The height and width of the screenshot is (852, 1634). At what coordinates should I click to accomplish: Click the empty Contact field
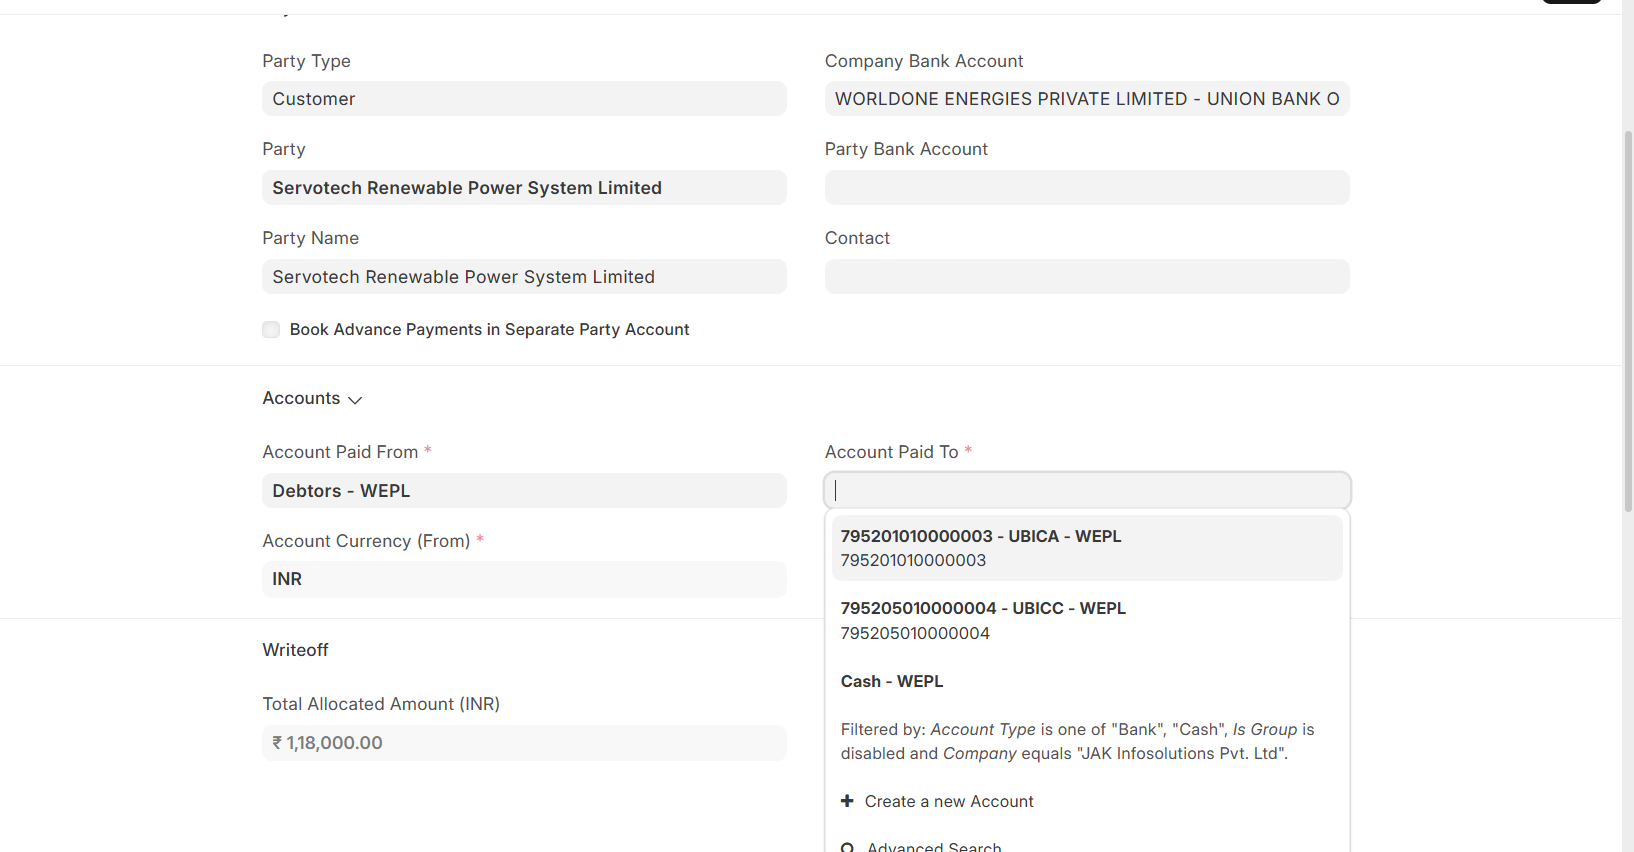pyautogui.click(x=1087, y=277)
